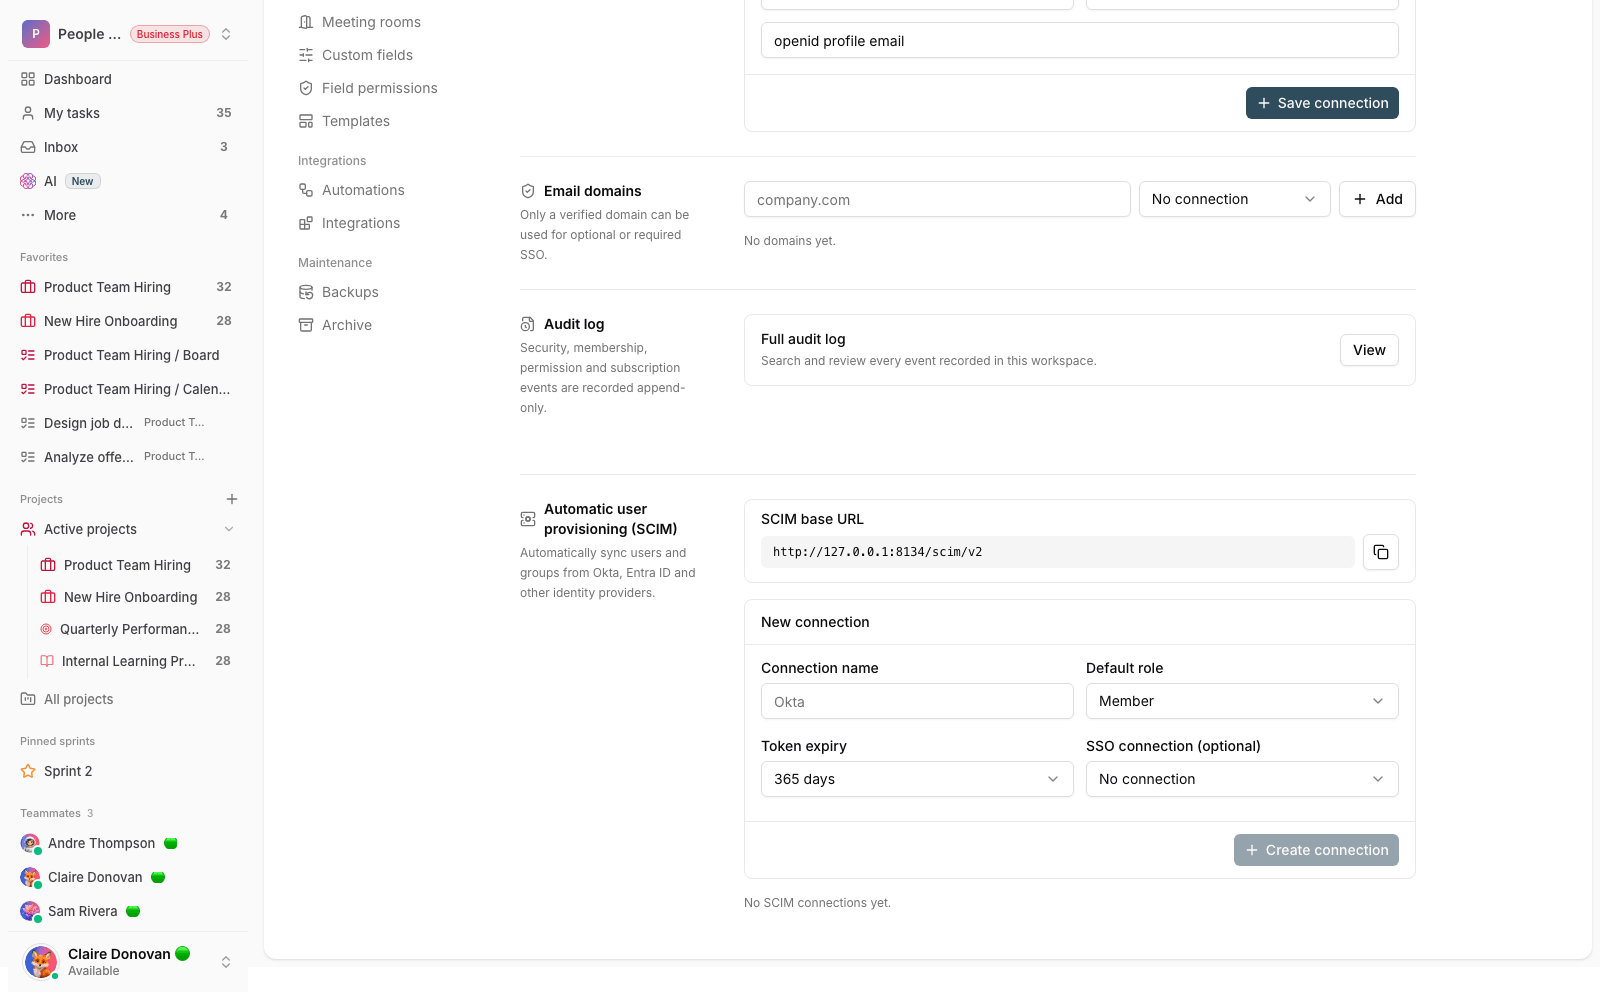Open the workspace switcher chevron
1600x1000 pixels.
226,34
